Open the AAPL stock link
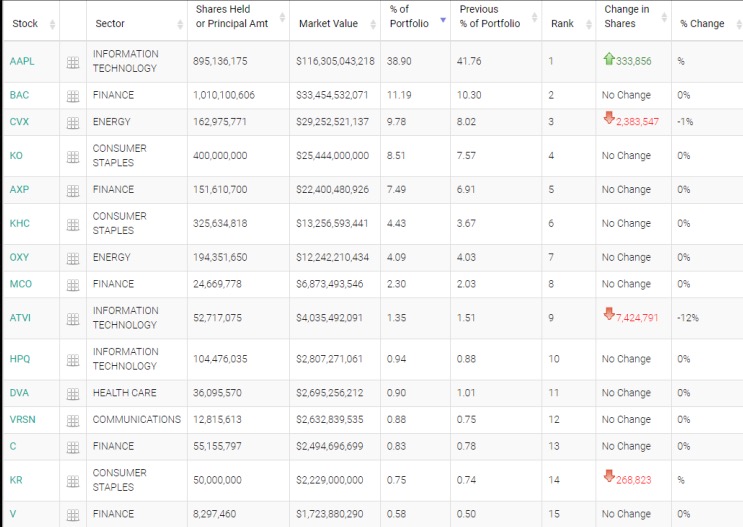 [x=22, y=61]
